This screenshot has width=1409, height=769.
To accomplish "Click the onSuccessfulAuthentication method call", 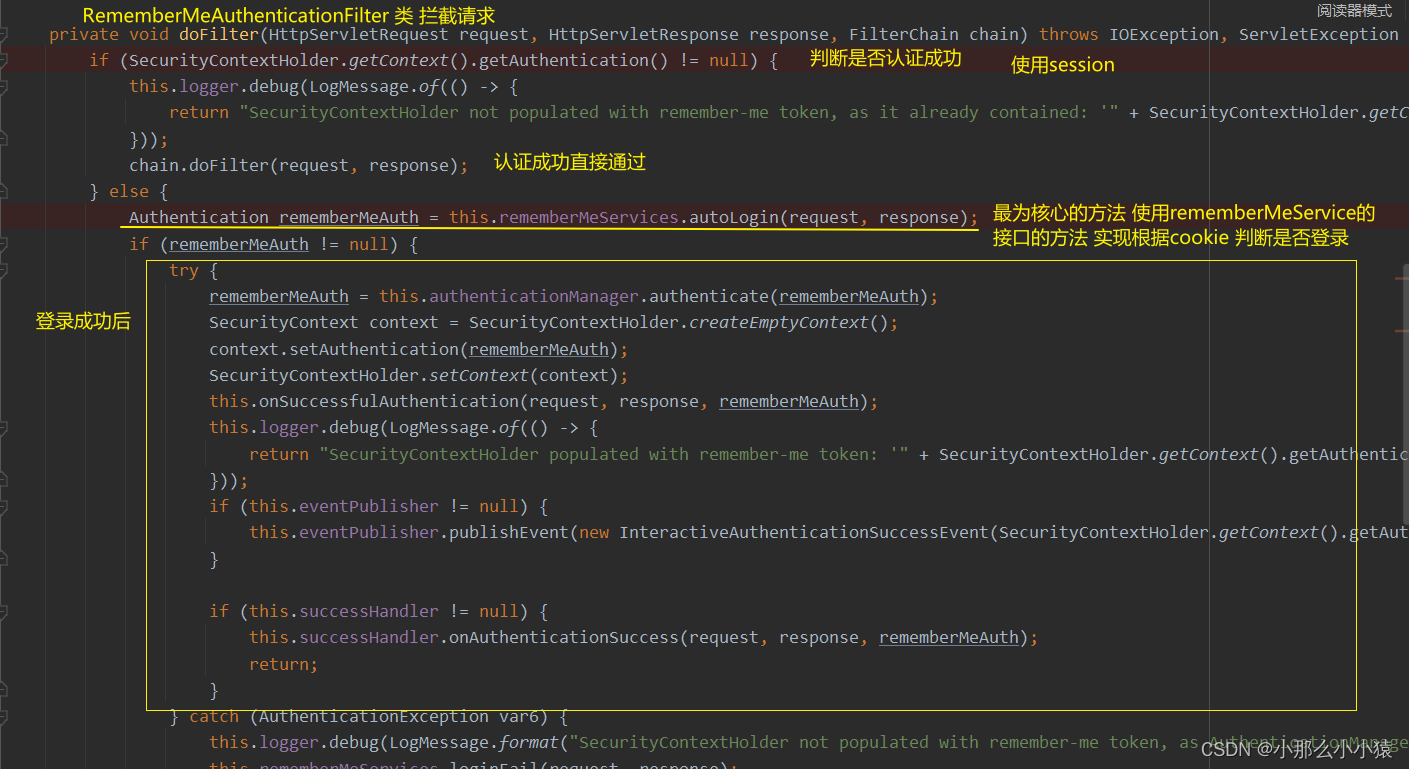I will click(389, 401).
